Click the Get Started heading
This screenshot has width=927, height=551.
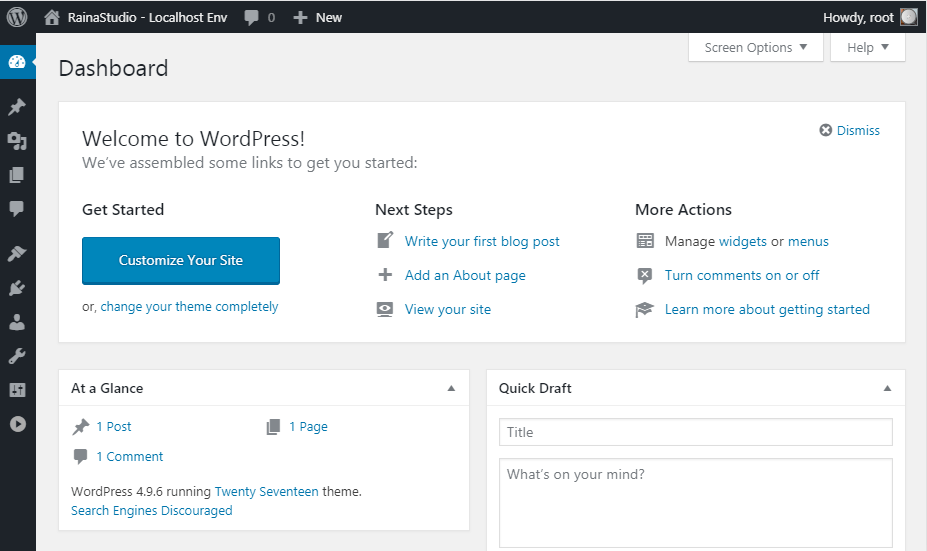coord(123,209)
